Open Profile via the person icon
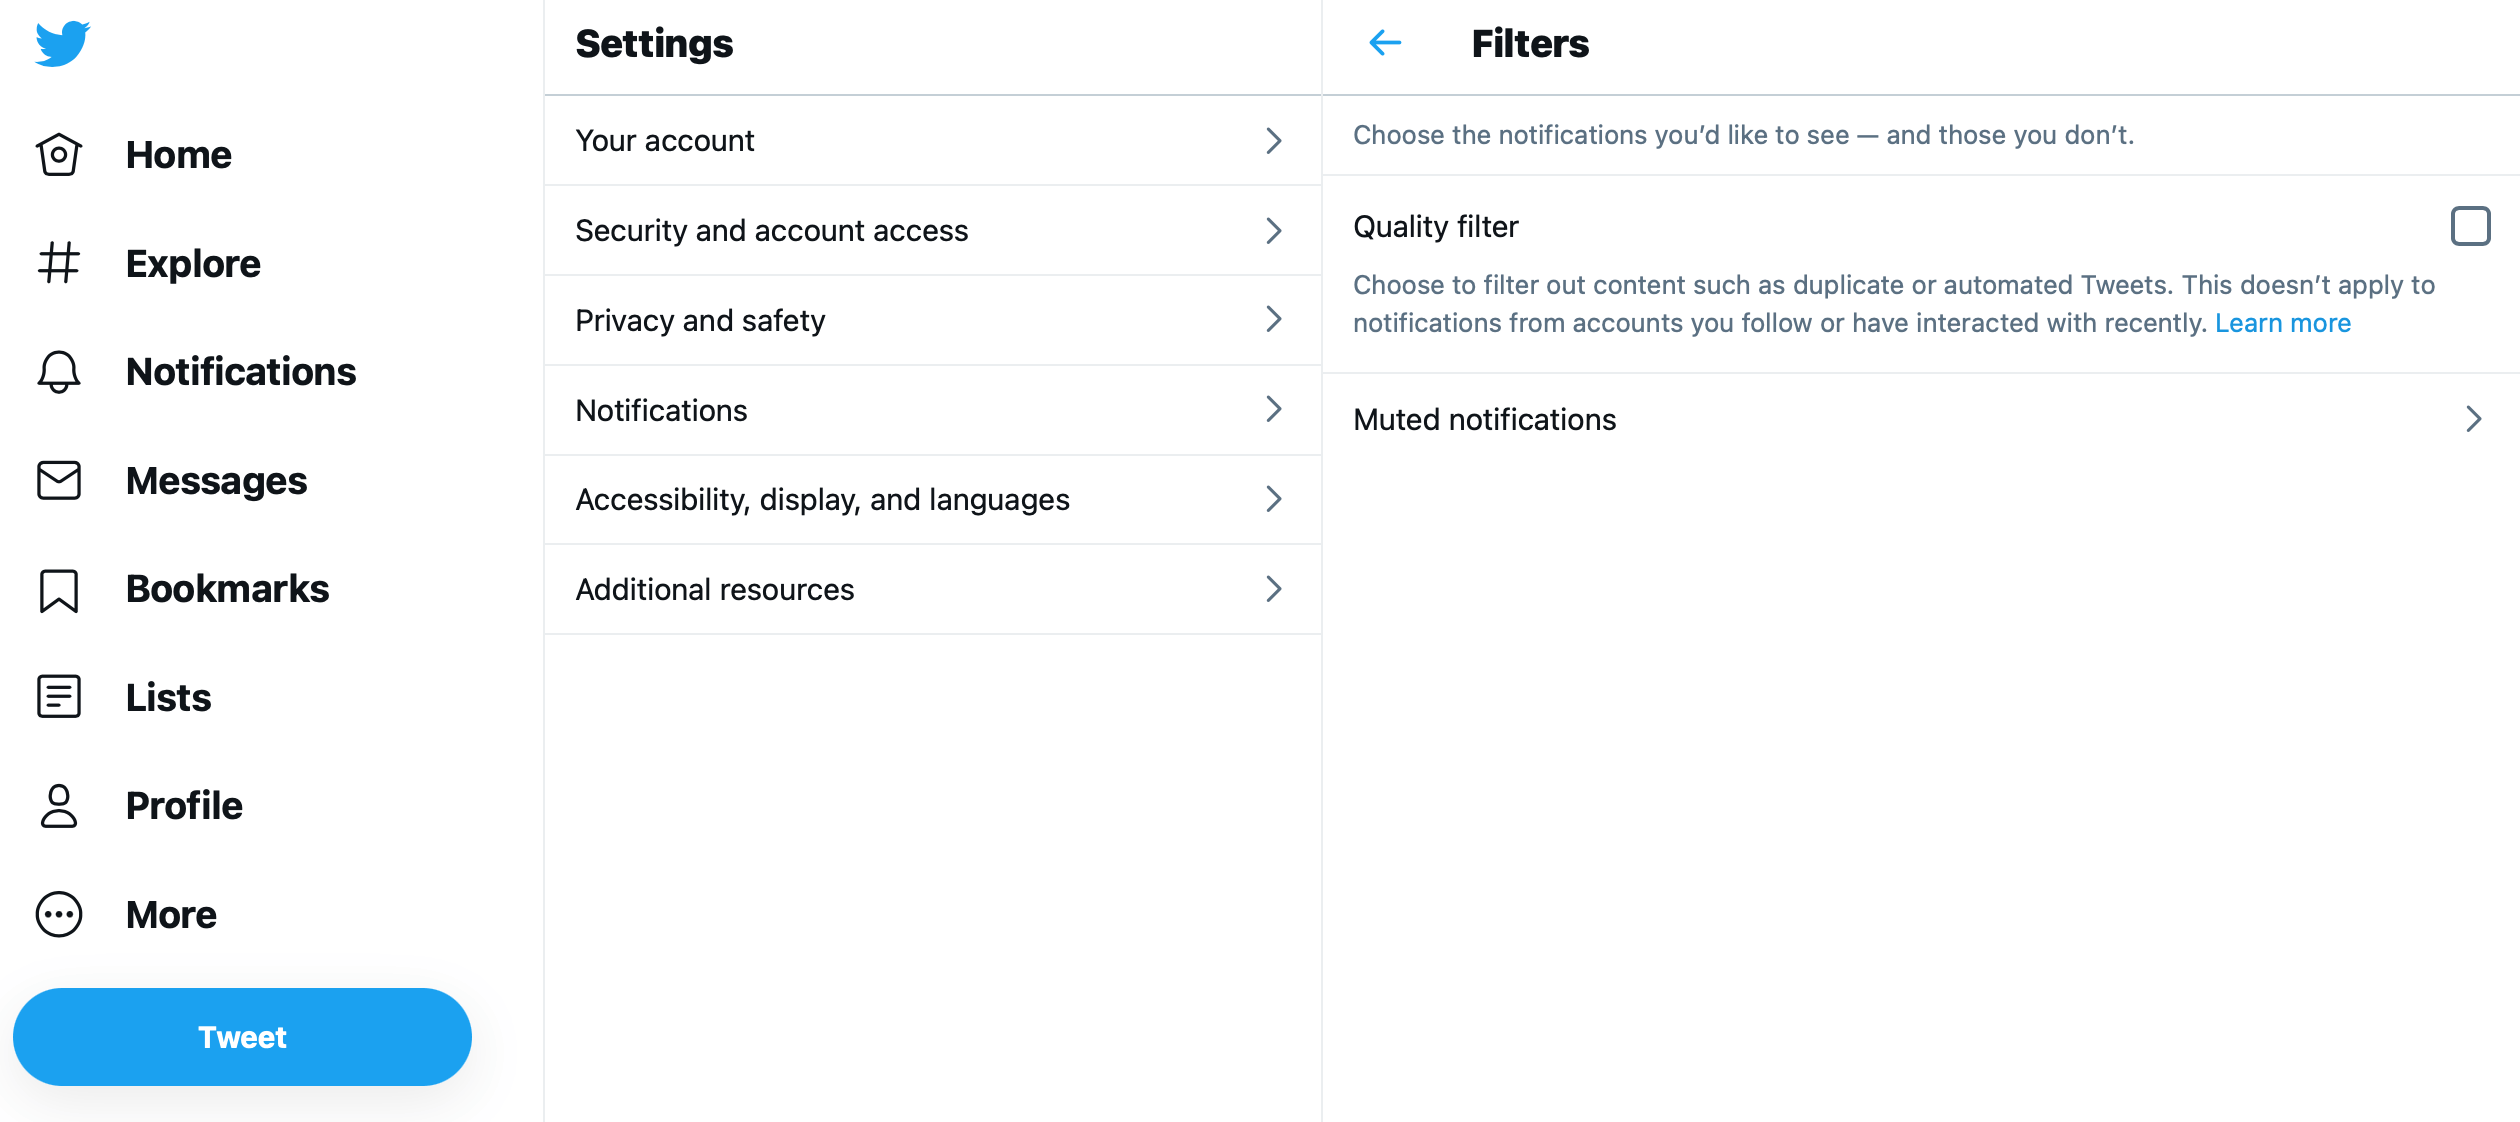The image size is (2520, 1122). (x=59, y=806)
